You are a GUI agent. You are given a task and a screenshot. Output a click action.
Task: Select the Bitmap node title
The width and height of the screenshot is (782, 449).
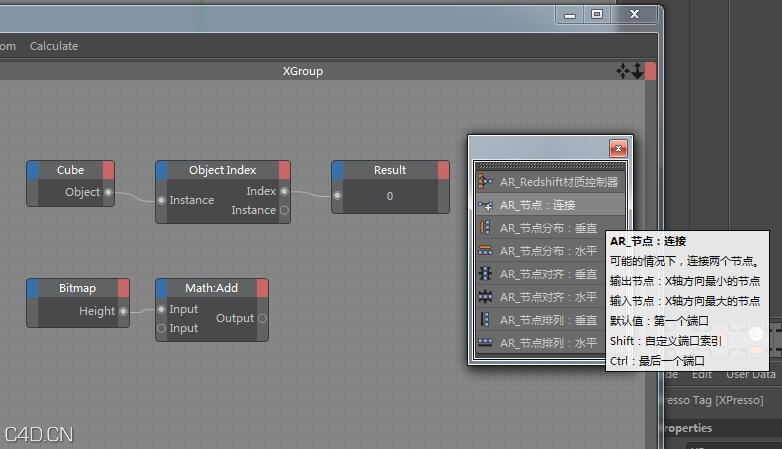(x=77, y=288)
